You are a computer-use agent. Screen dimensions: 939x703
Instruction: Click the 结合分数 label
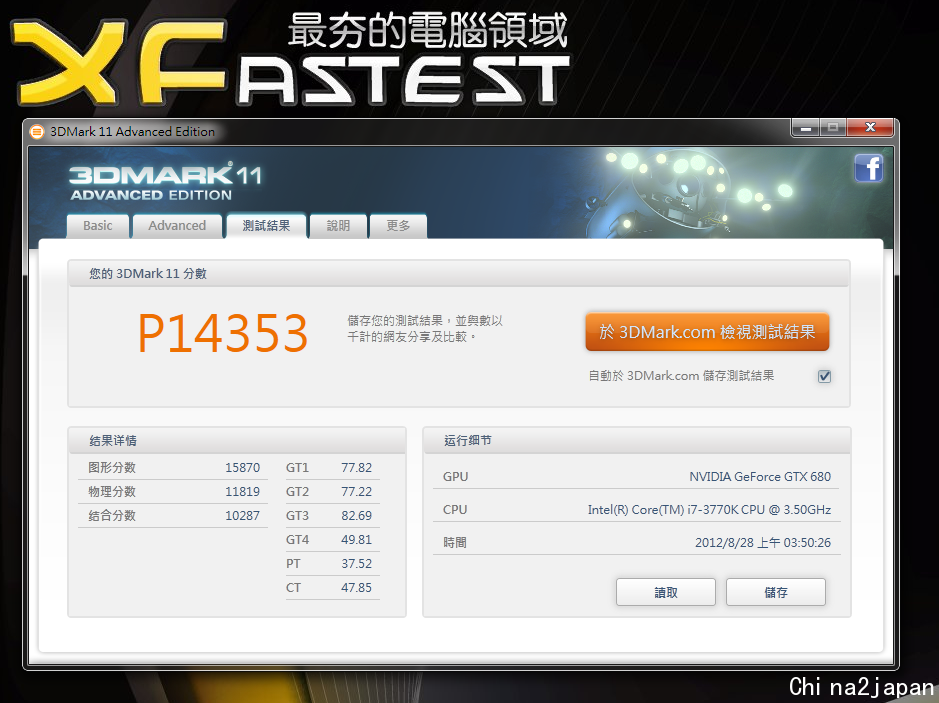112,516
